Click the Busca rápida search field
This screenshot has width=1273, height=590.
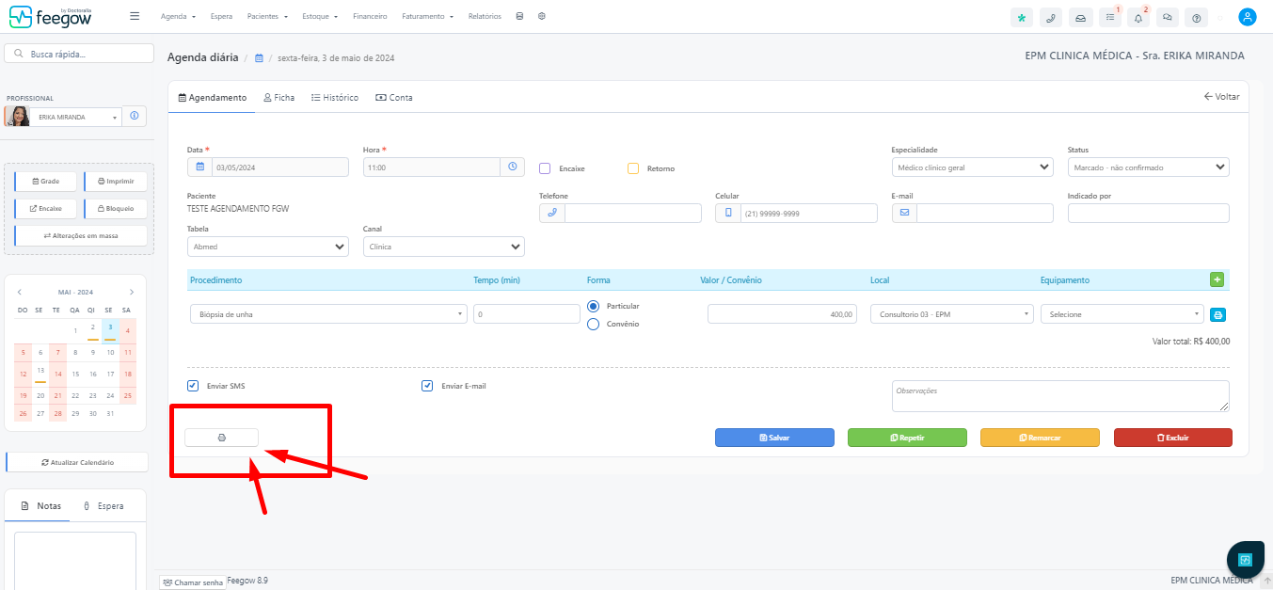79,53
